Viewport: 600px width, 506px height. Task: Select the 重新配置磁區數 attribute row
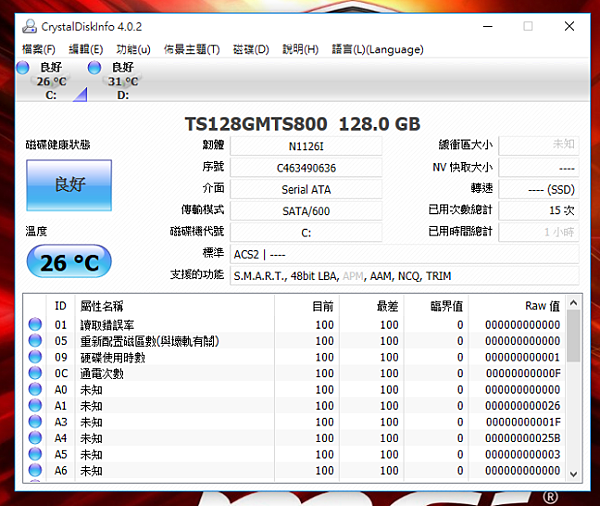coord(294,341)
